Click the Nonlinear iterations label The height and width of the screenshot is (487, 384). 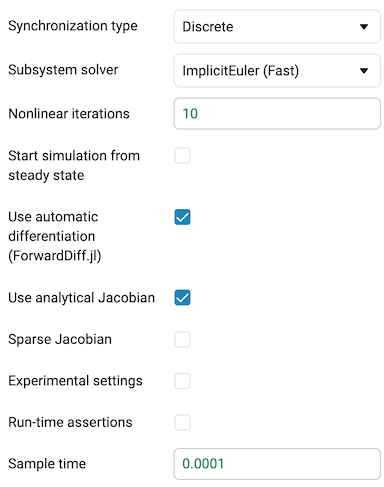(x=69, y=114)
